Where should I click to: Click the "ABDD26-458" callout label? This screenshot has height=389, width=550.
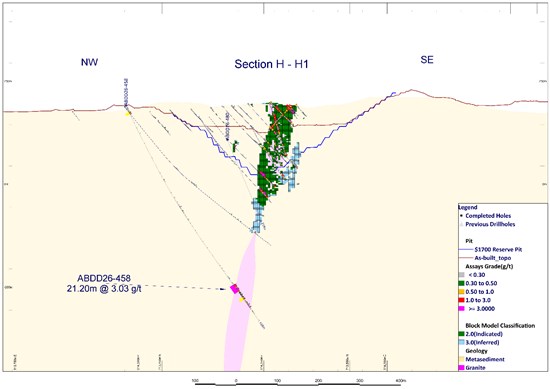[x=104, y=279]
